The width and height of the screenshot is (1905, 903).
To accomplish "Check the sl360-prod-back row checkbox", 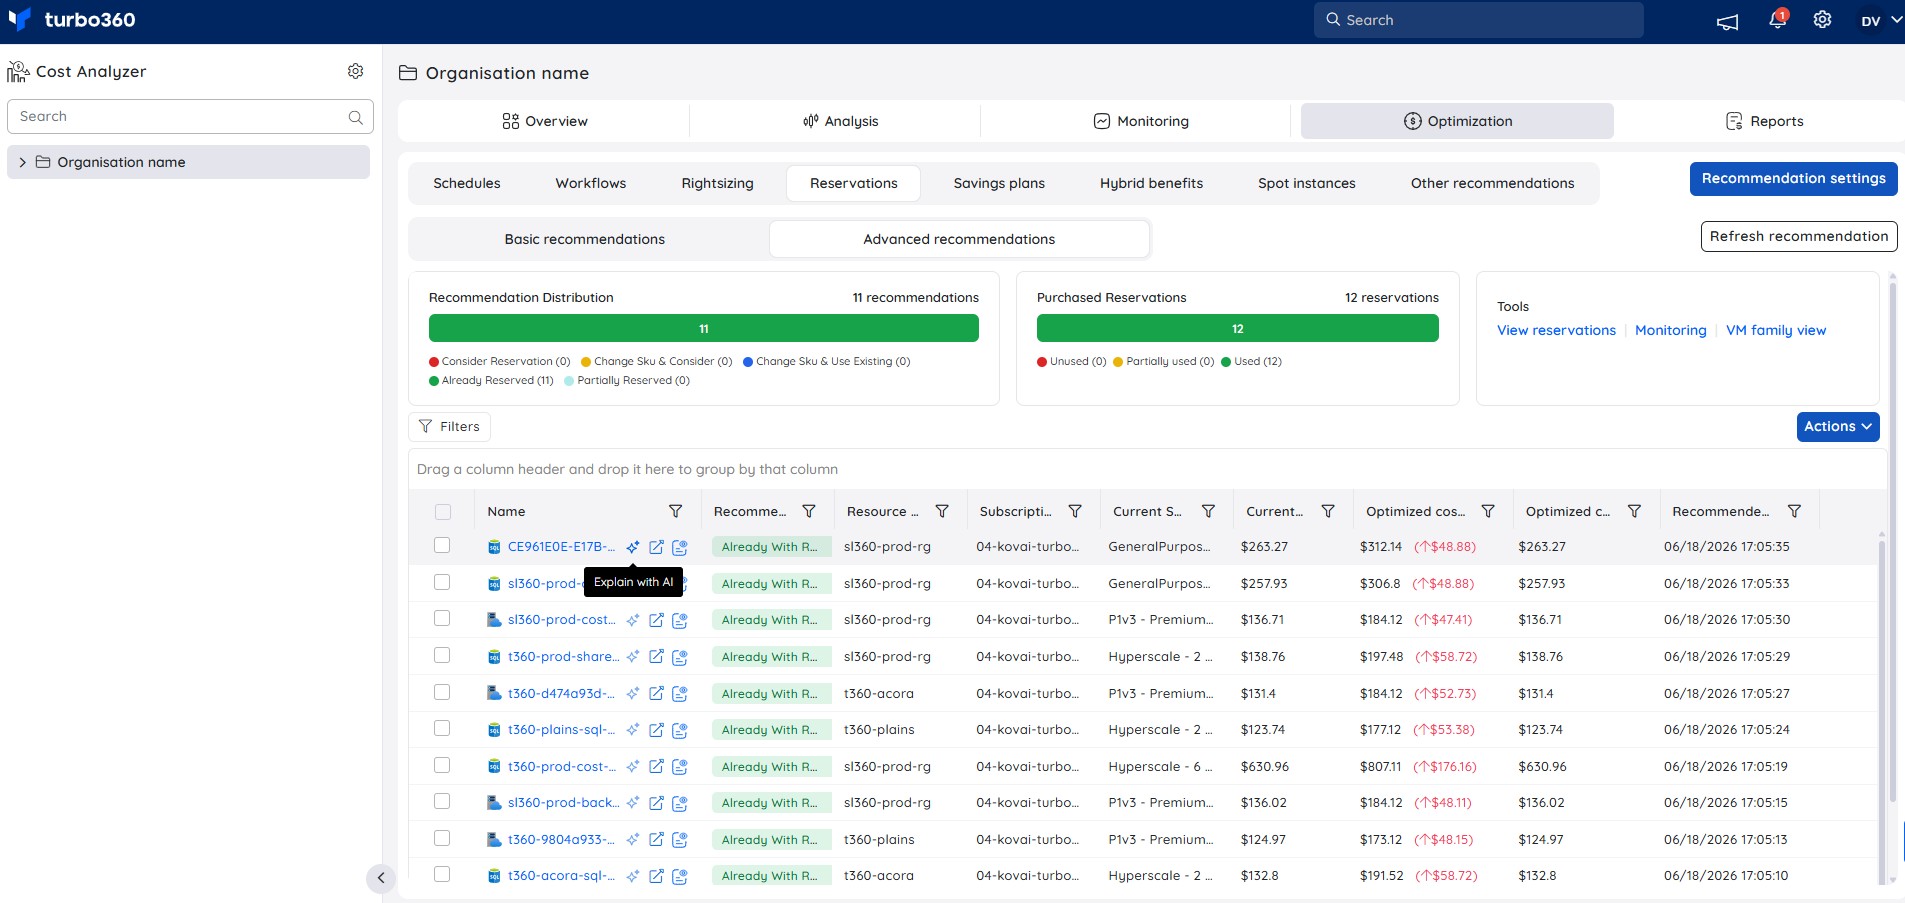I will [x=442, y=801].
